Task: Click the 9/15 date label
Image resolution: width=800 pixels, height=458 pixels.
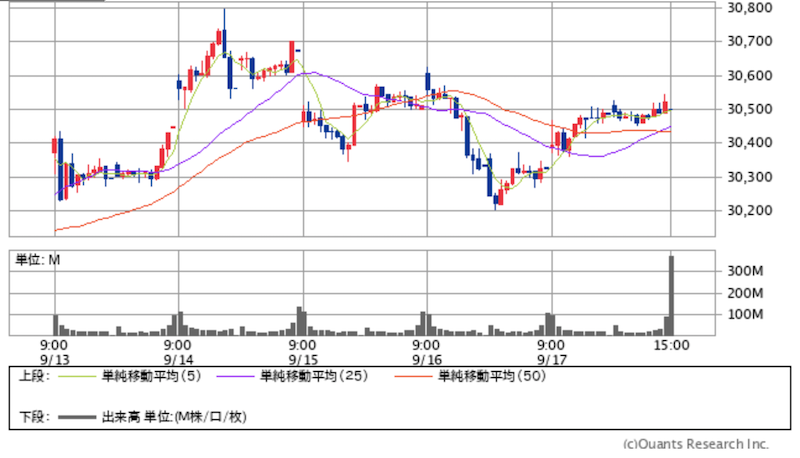Action: 303,360
